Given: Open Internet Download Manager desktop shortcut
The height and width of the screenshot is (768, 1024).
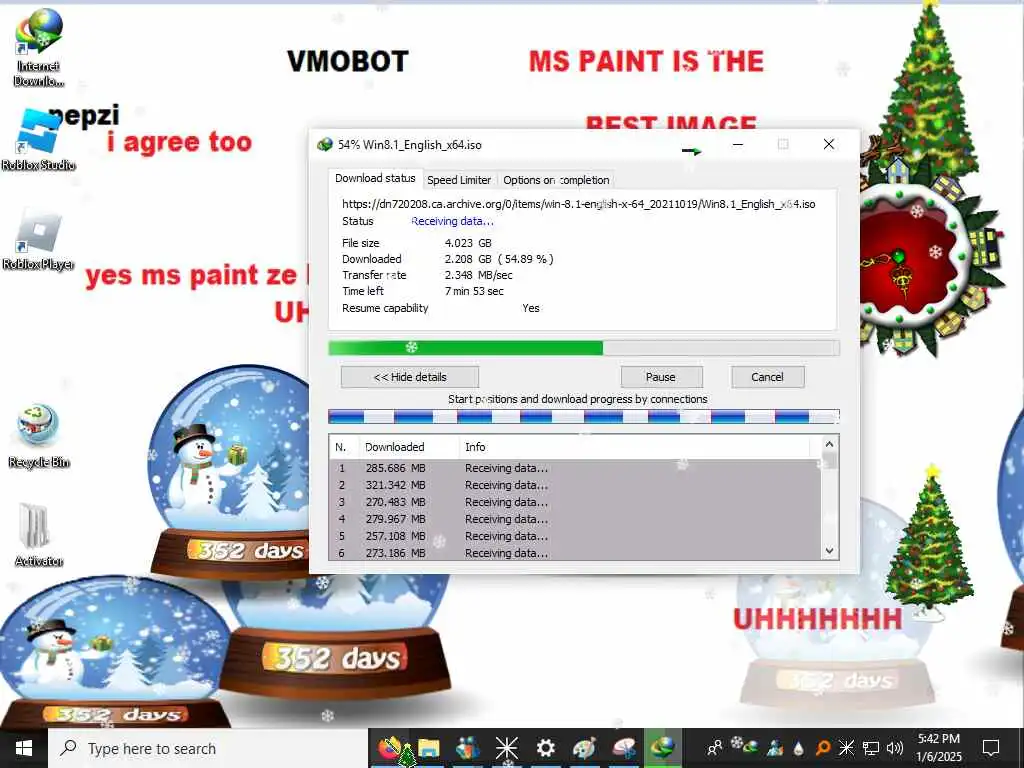Looking at the screenshot, I should pyautogui.click(x=39, y=48).
